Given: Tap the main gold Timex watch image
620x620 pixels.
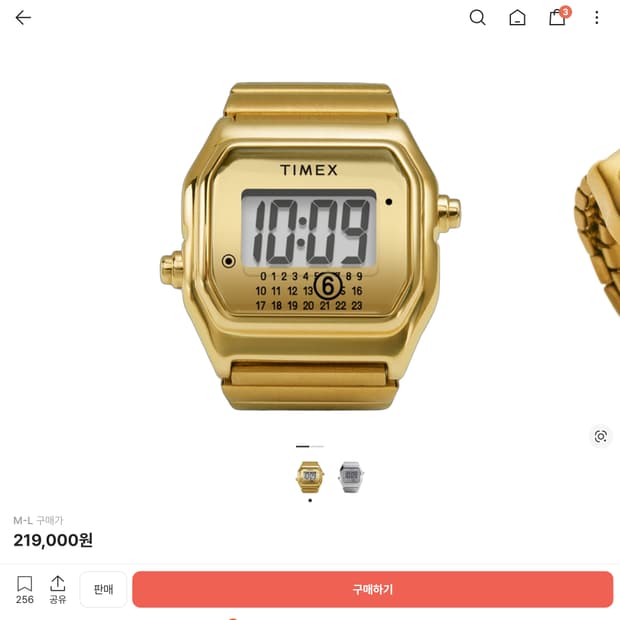Looking at the screenshot, I should click(310, 246).
